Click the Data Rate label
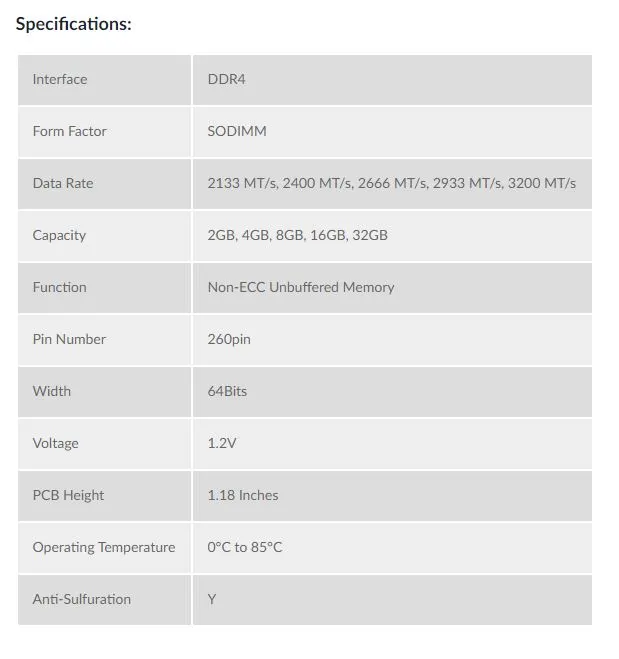 click(63, 183)
